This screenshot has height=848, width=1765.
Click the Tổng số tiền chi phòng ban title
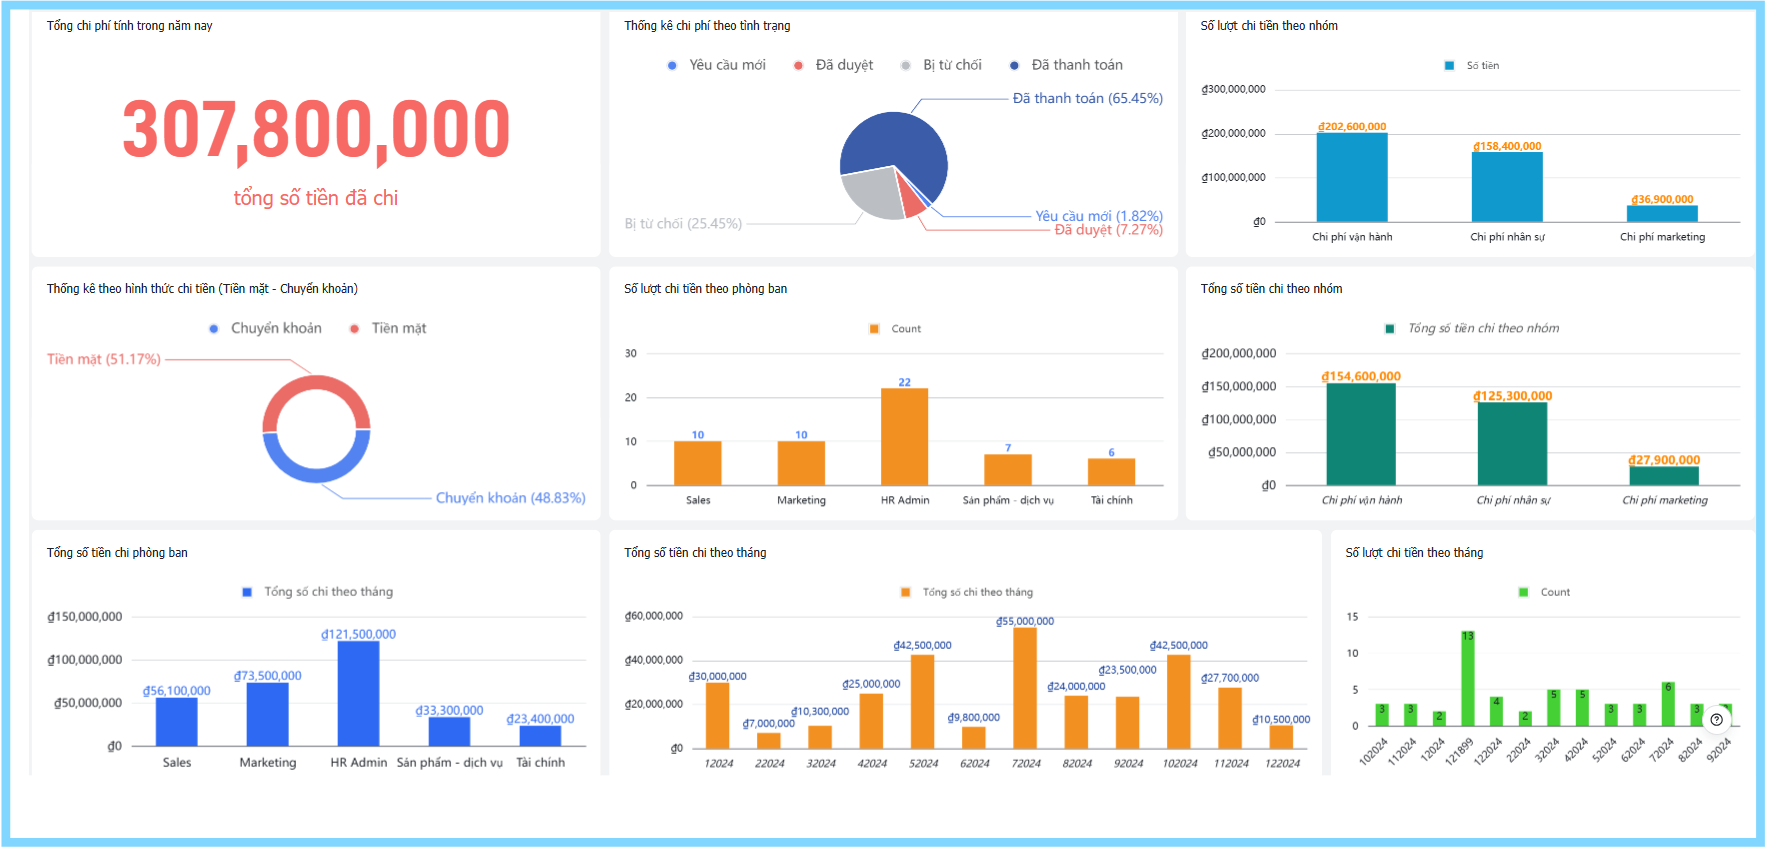coord(117,552)
